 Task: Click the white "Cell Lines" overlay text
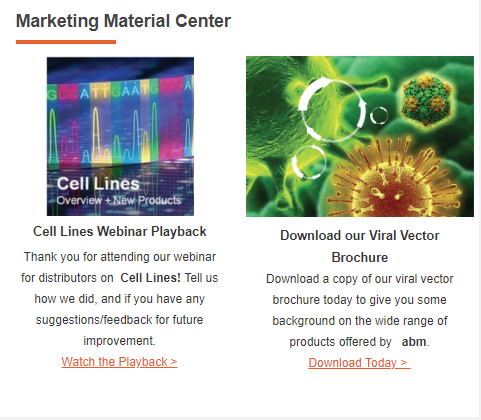(98, 184)
